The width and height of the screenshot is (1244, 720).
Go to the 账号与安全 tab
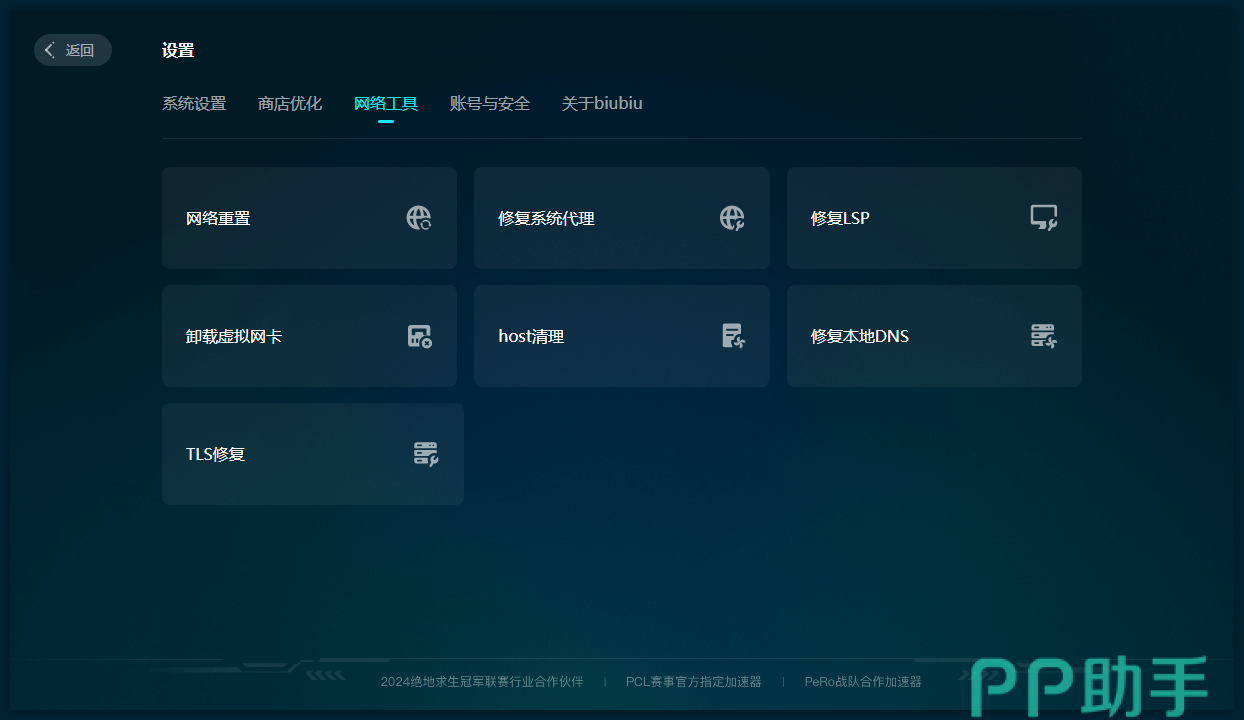click(x=490, y=103)
